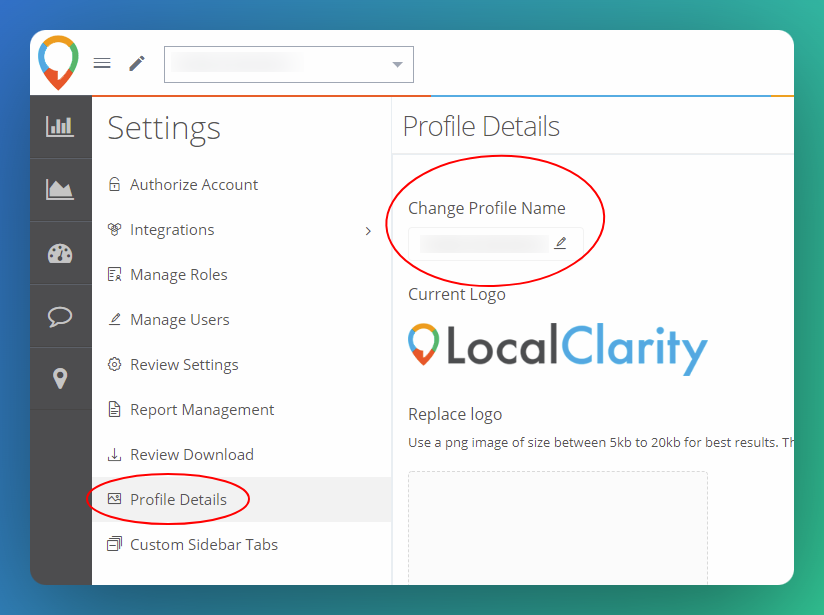The image size is (824, 615).
Task: Select Authorize Account in Settings
Action: (x=242, y=184)
